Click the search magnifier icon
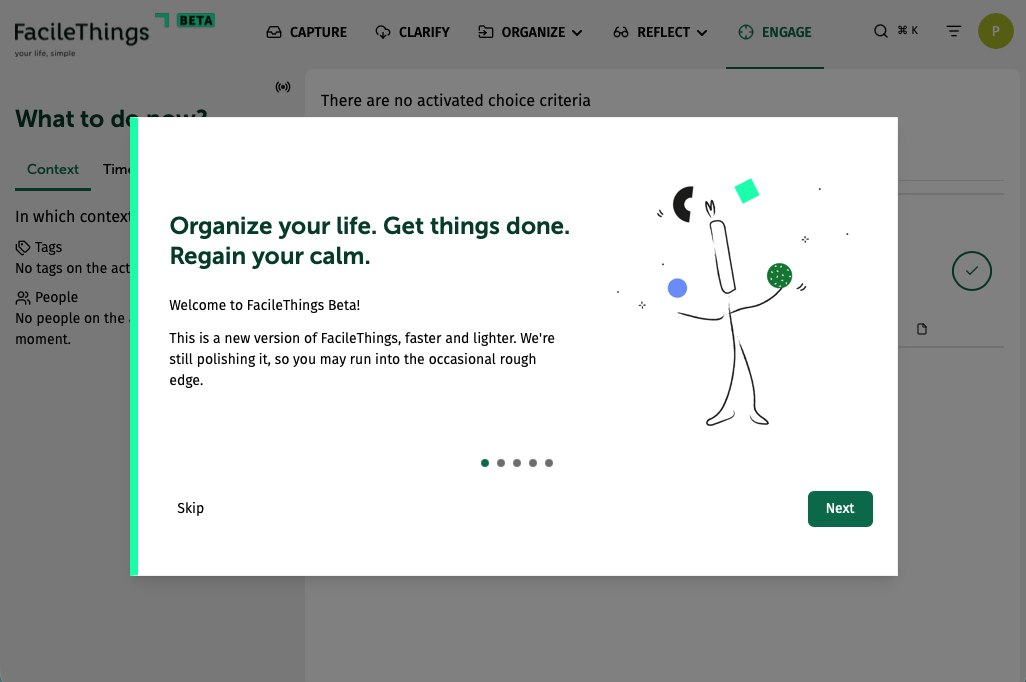This screenshot has height=682, width=1026. pos(881,31)
